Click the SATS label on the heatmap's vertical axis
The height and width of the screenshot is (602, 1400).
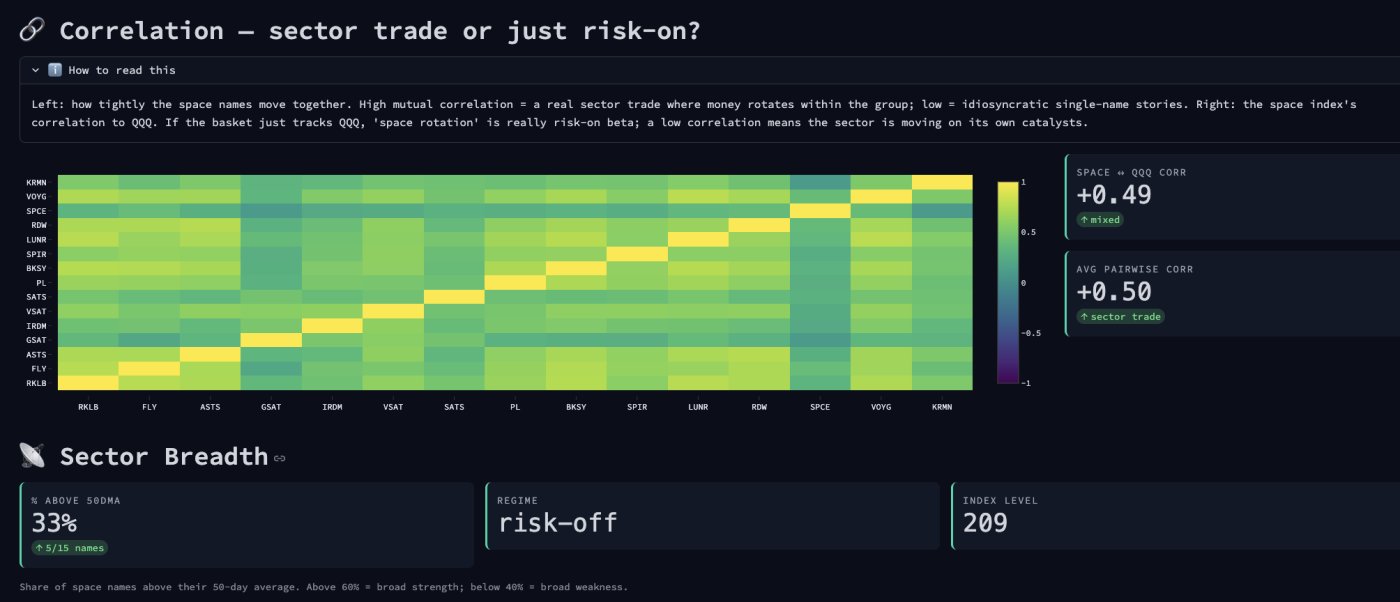37,297
